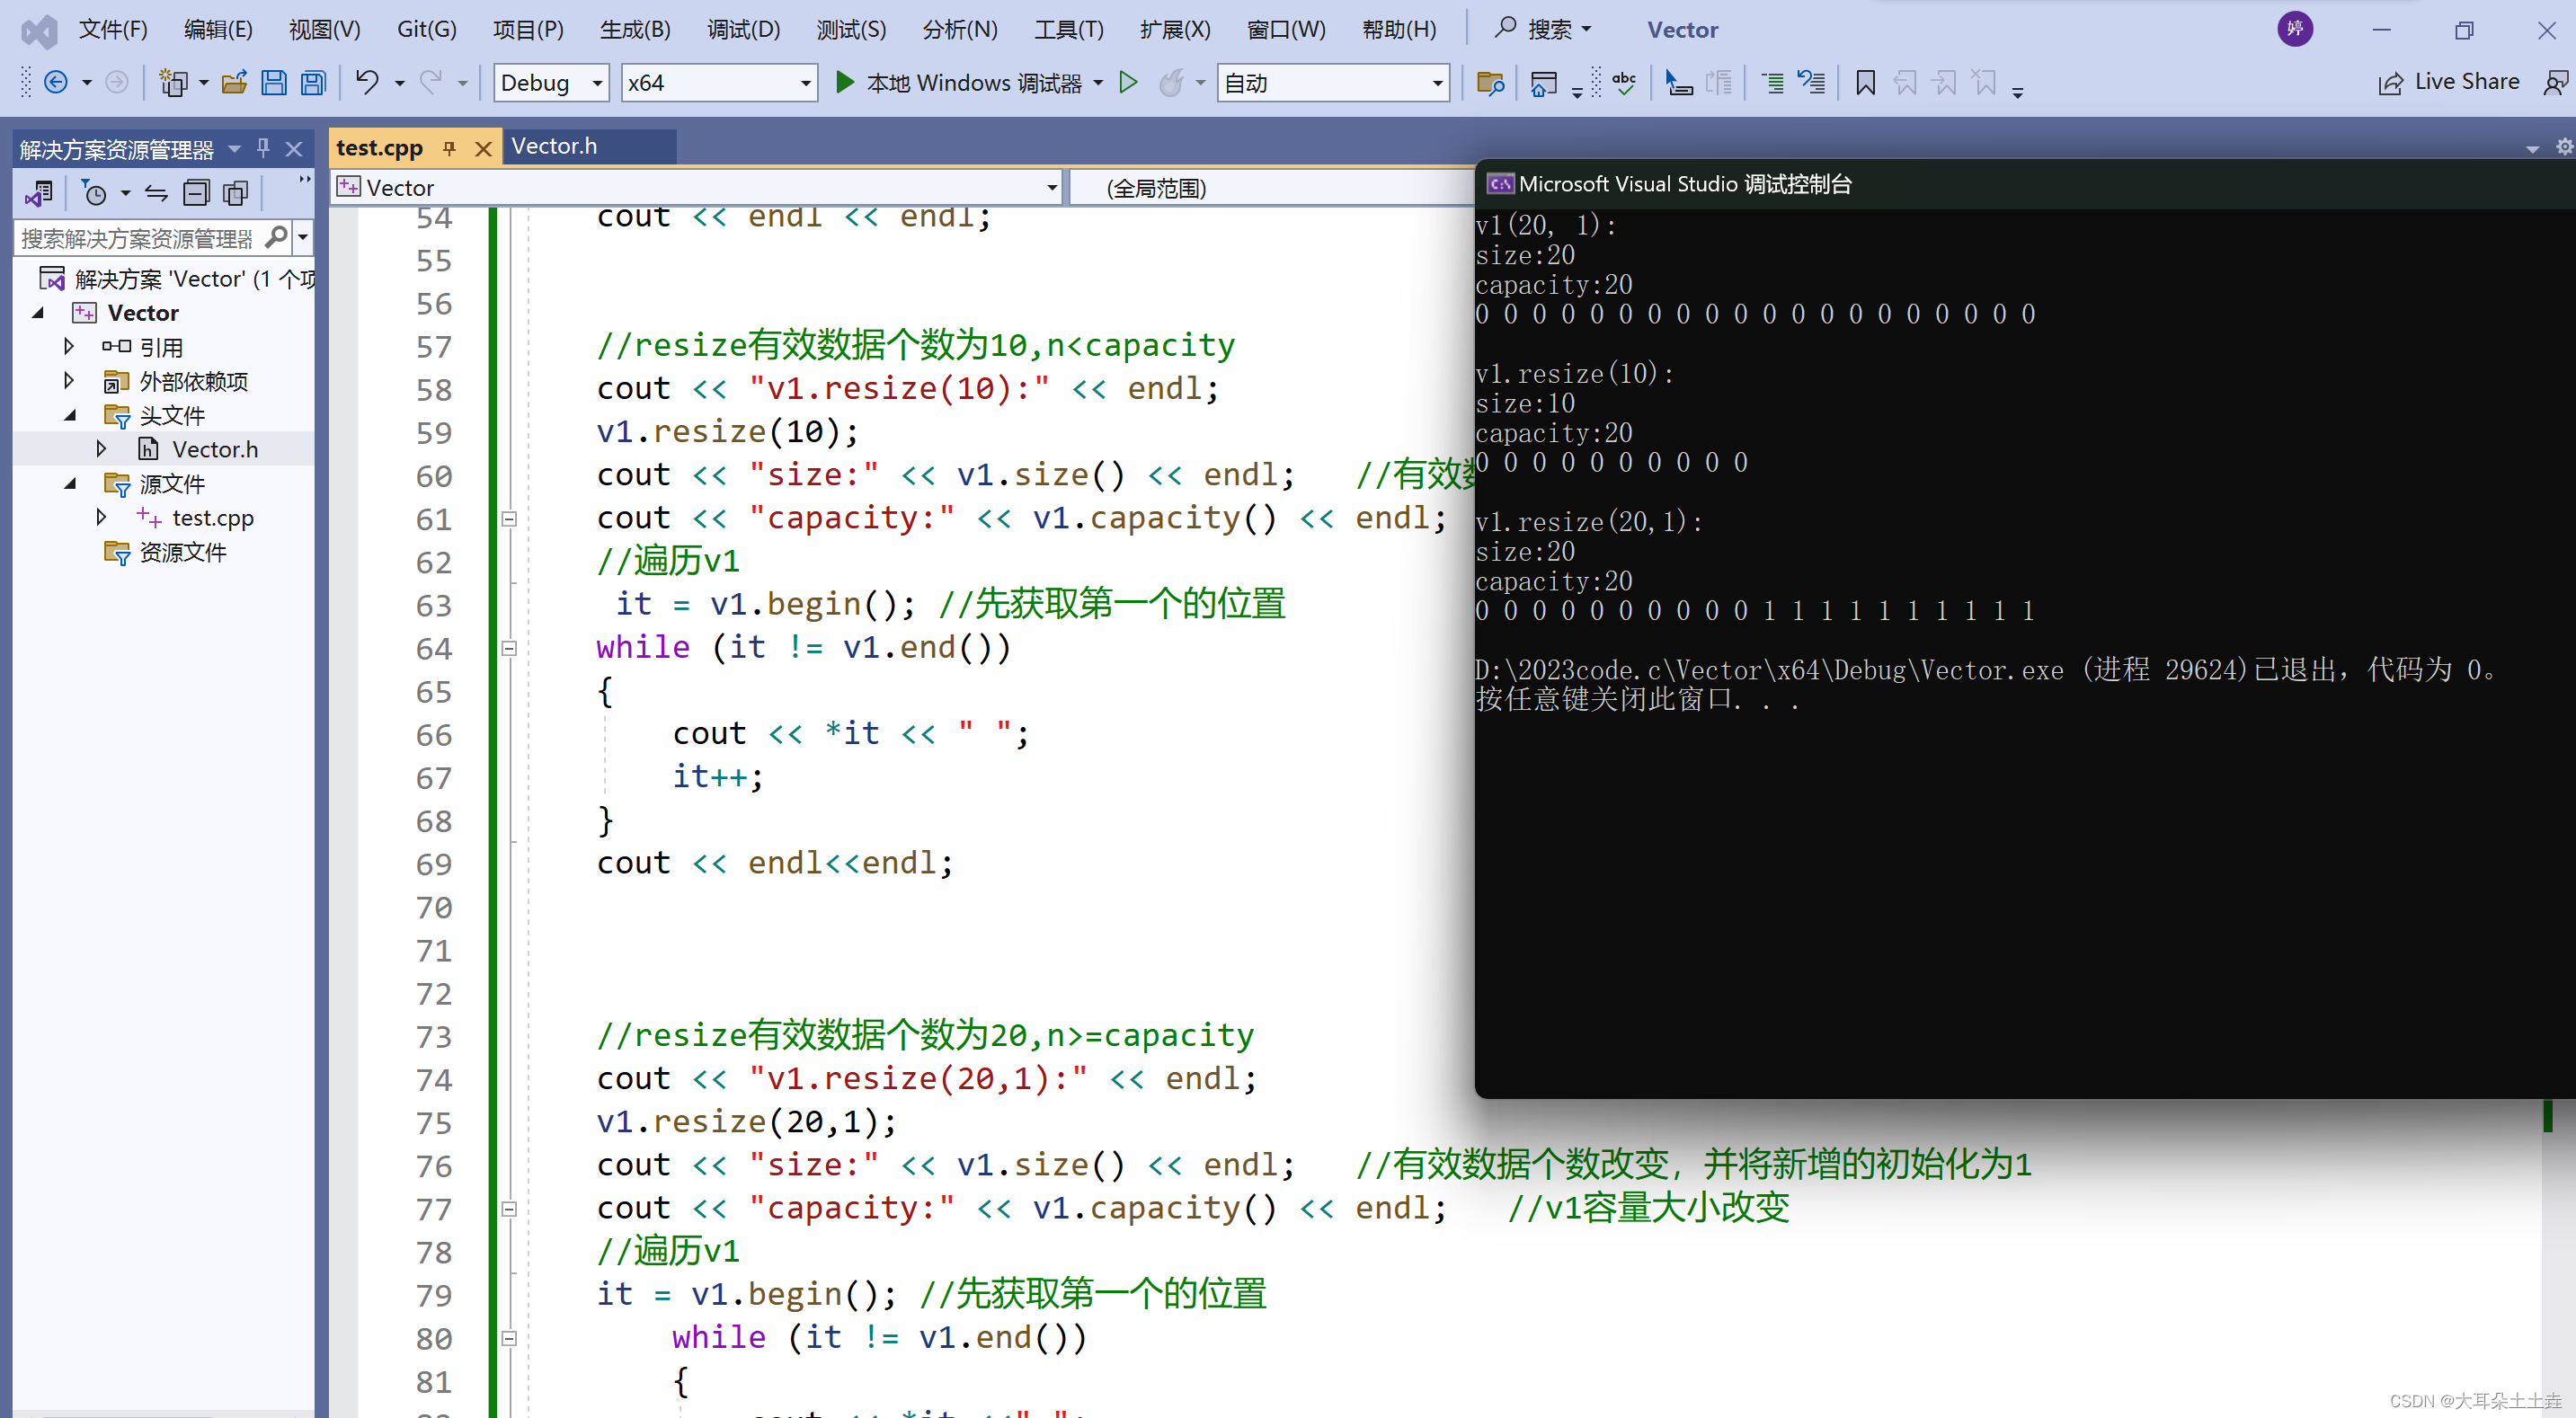Click the navigate backward arrow icon
This screenshot has height=1418, width=2576.
(56, 83)
